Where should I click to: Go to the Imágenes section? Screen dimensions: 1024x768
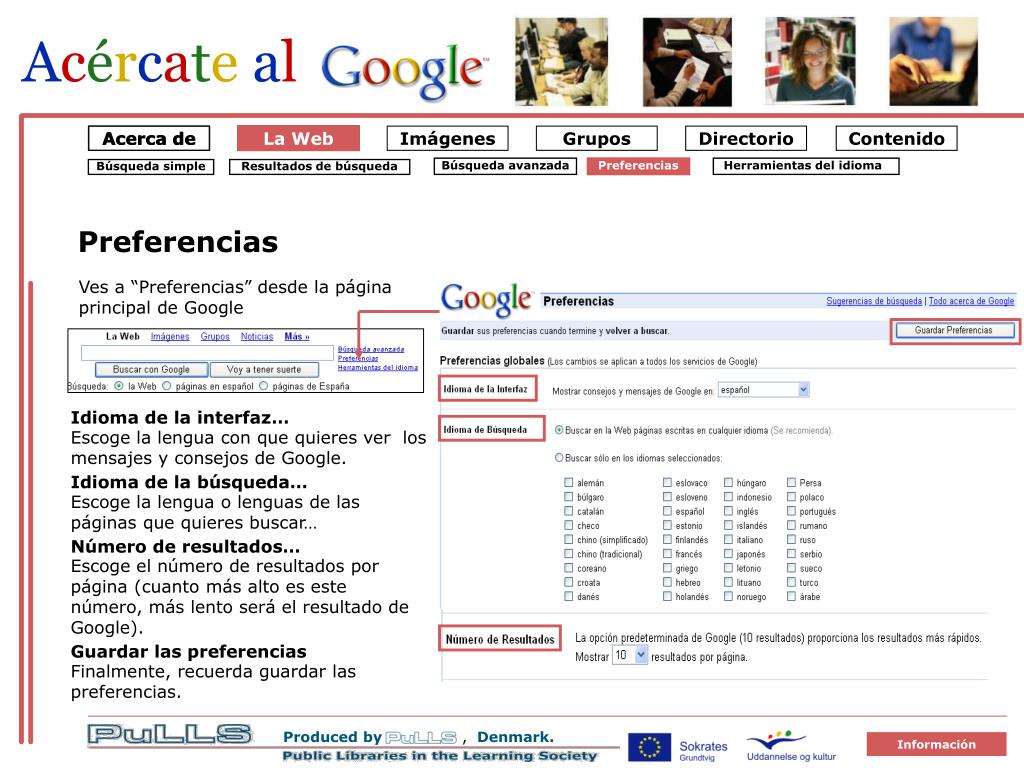pyautogui.click(x=447, y=138)
